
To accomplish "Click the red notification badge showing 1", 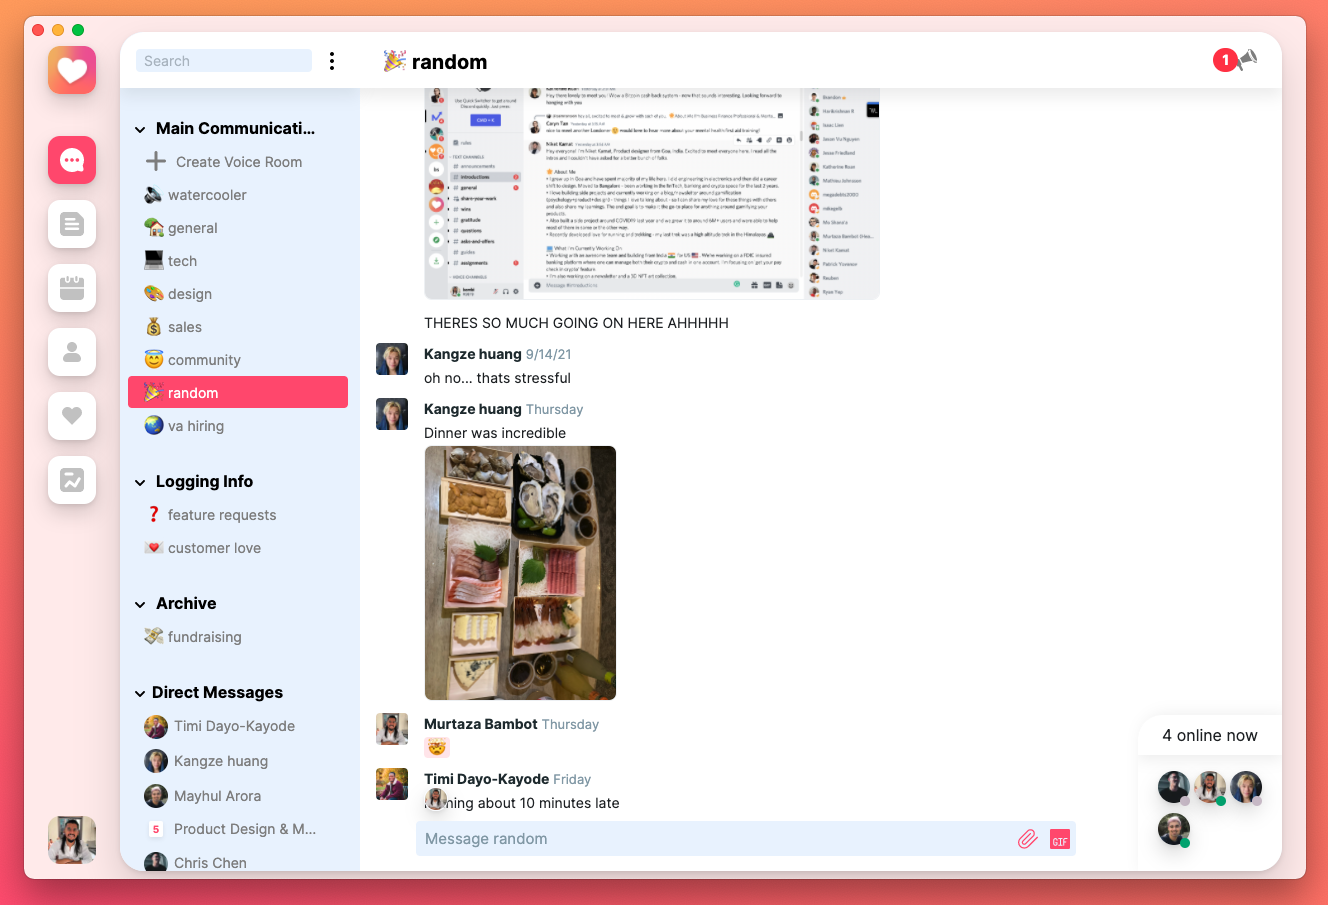I will point(1225,60).
